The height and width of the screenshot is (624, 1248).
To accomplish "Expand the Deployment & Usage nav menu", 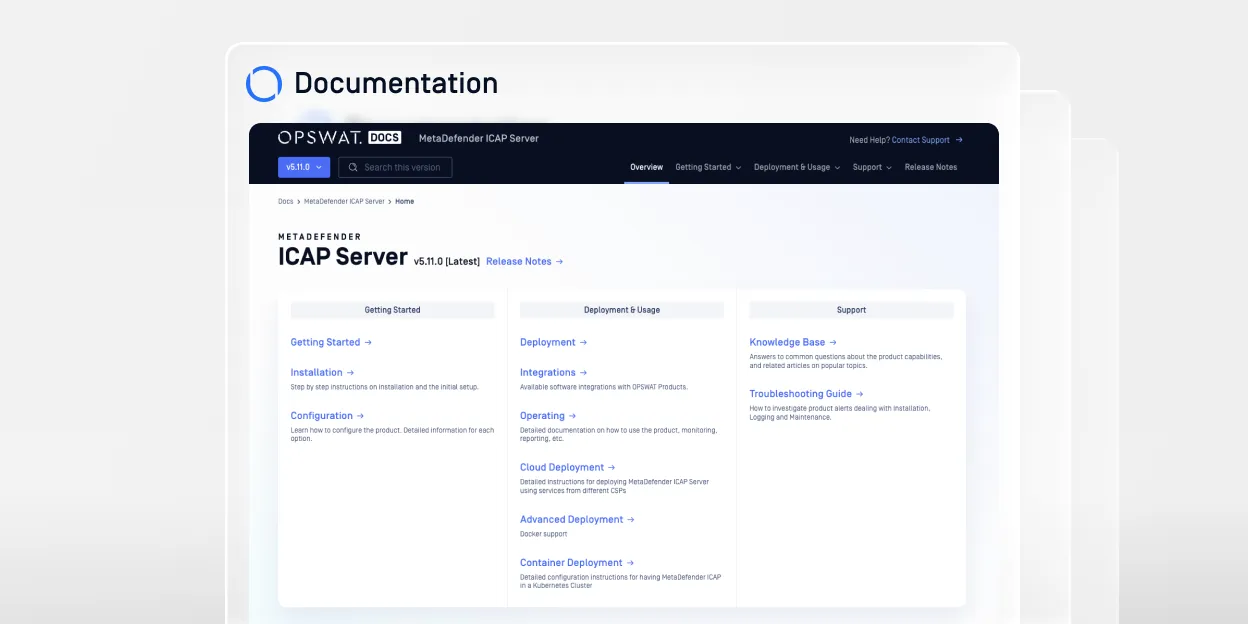I will click(797, 167).
